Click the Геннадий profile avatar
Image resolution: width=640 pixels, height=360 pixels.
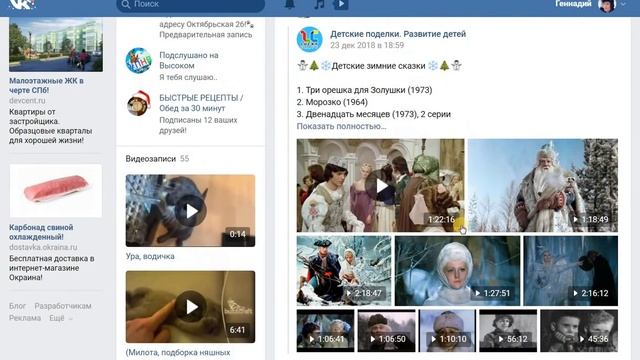pyautogui.click(x=607, y=5)
